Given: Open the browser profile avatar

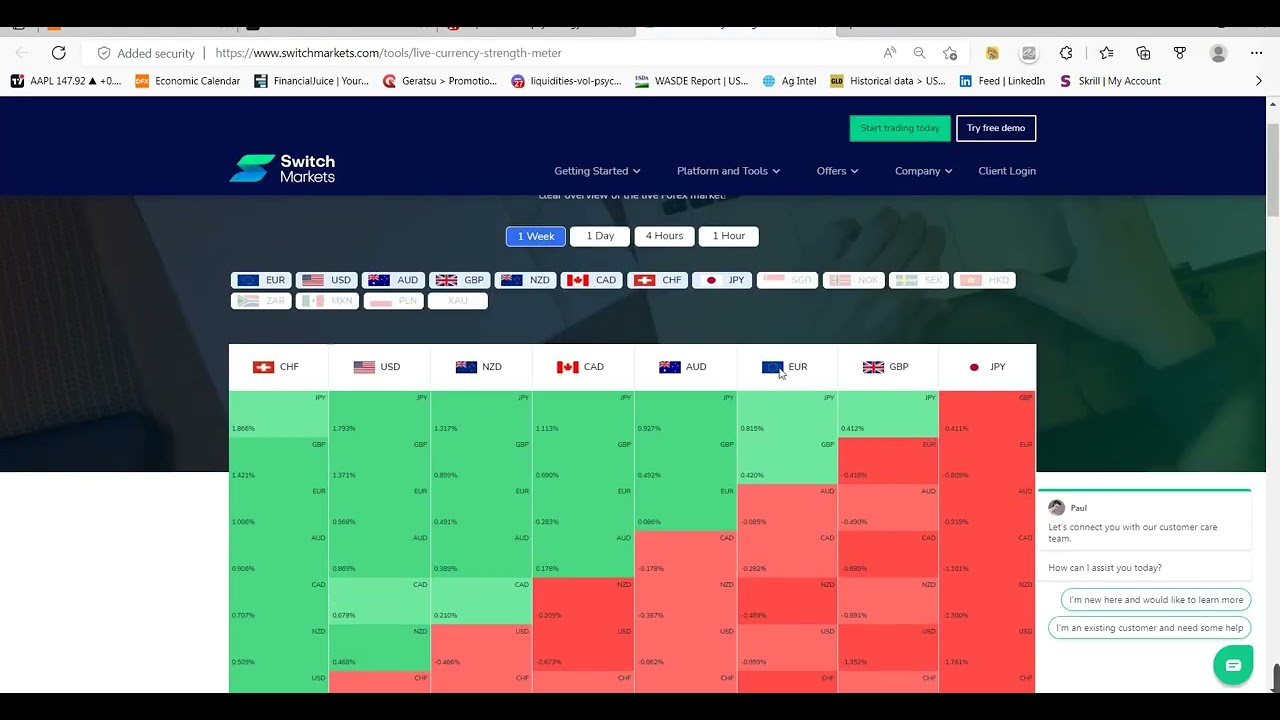Looking at the screenshot, I should [1218, 53].
